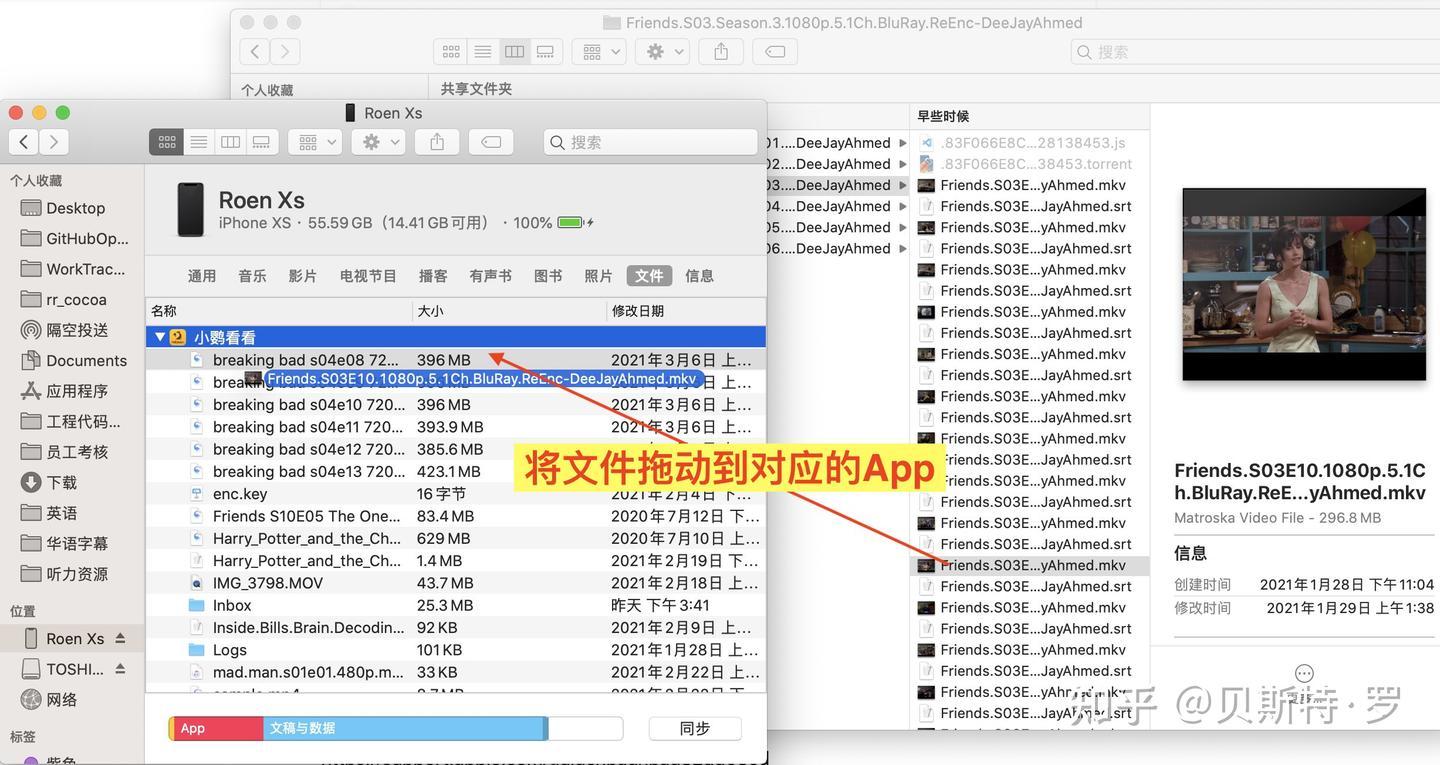
Task: Switch front Finder to list view
Action: pyautogui.click(x=199, y=142)
